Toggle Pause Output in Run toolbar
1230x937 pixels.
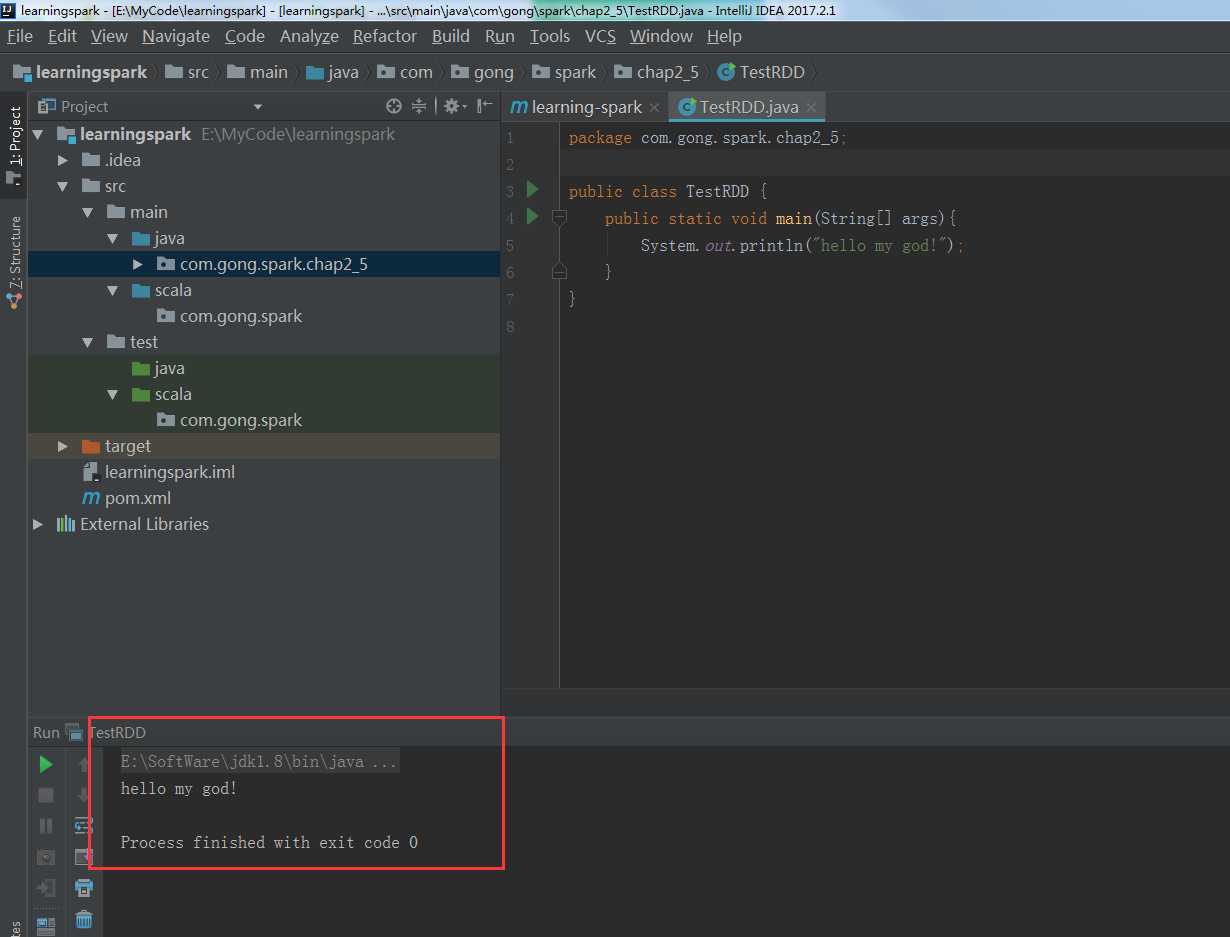pyautogui.click(x=45, y=826)
